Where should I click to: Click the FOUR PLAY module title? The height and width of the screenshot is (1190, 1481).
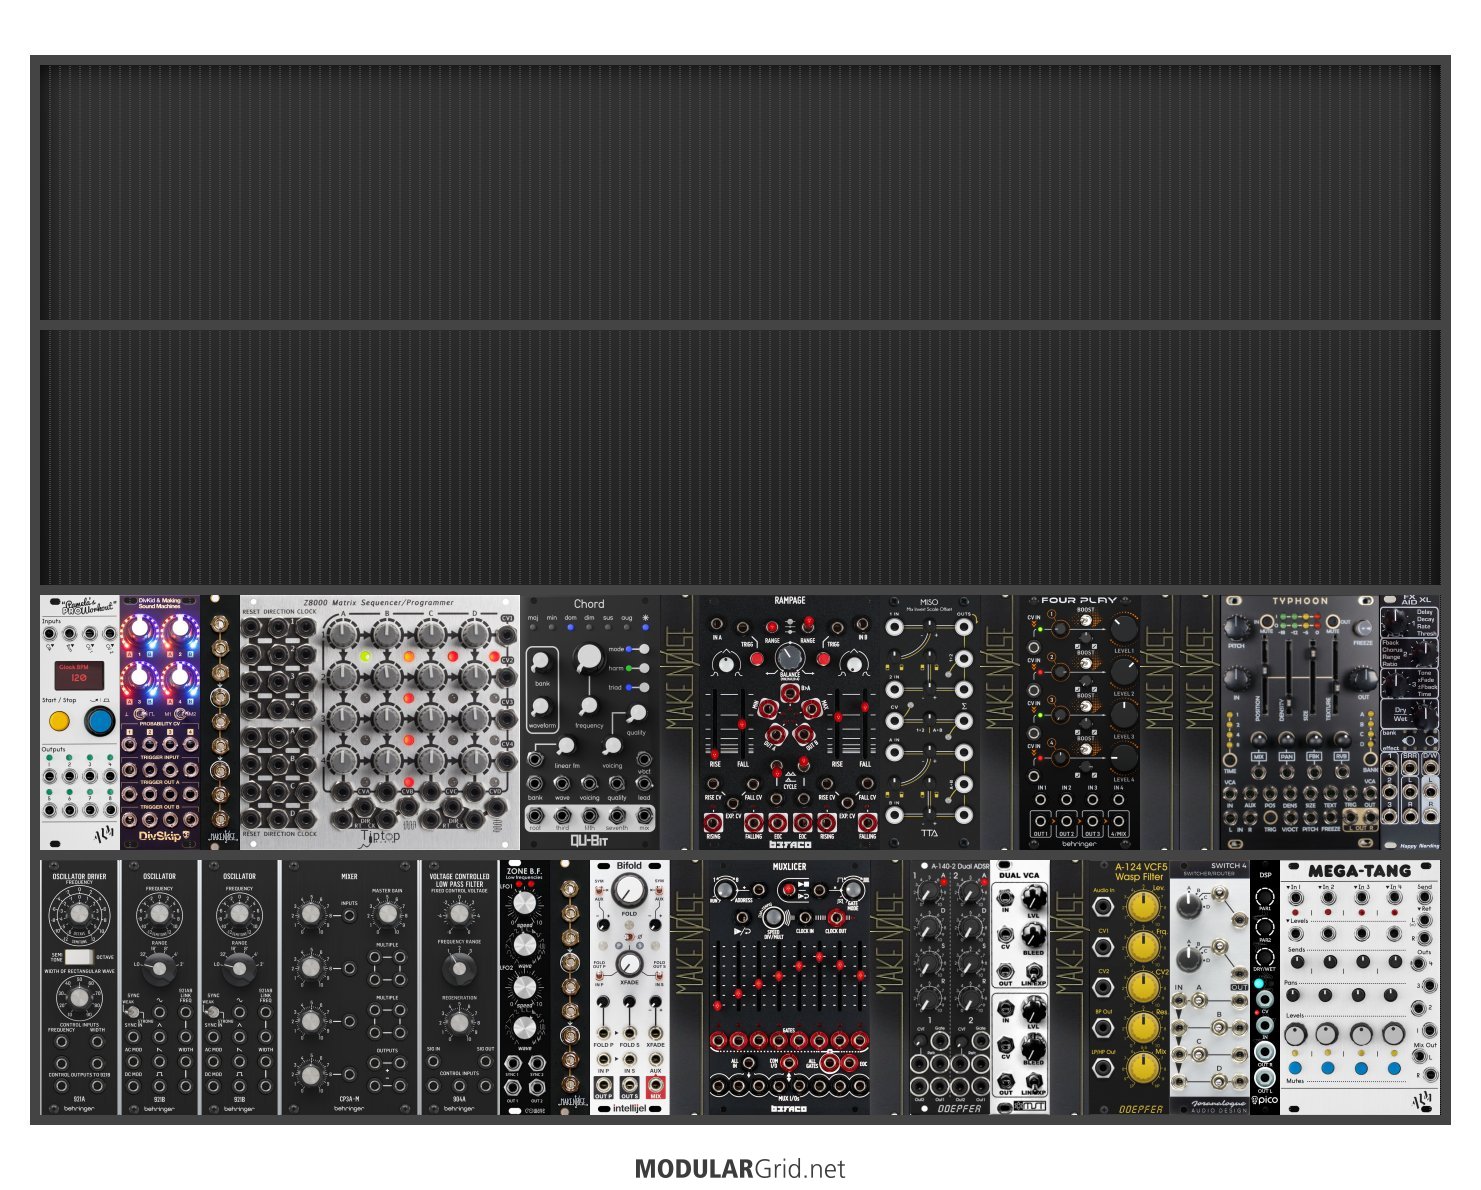[x=1079, y=601]
